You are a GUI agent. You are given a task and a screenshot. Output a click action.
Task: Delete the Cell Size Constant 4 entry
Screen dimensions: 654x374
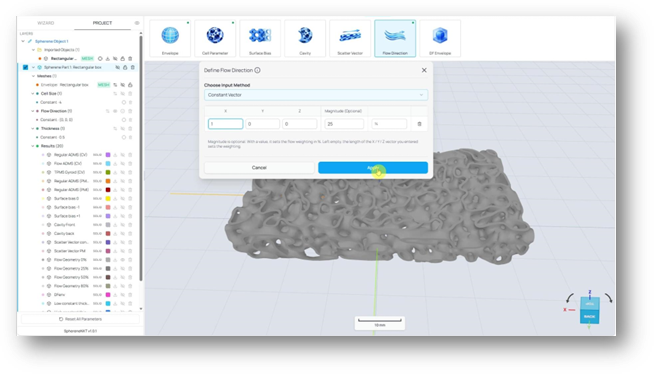130,102
